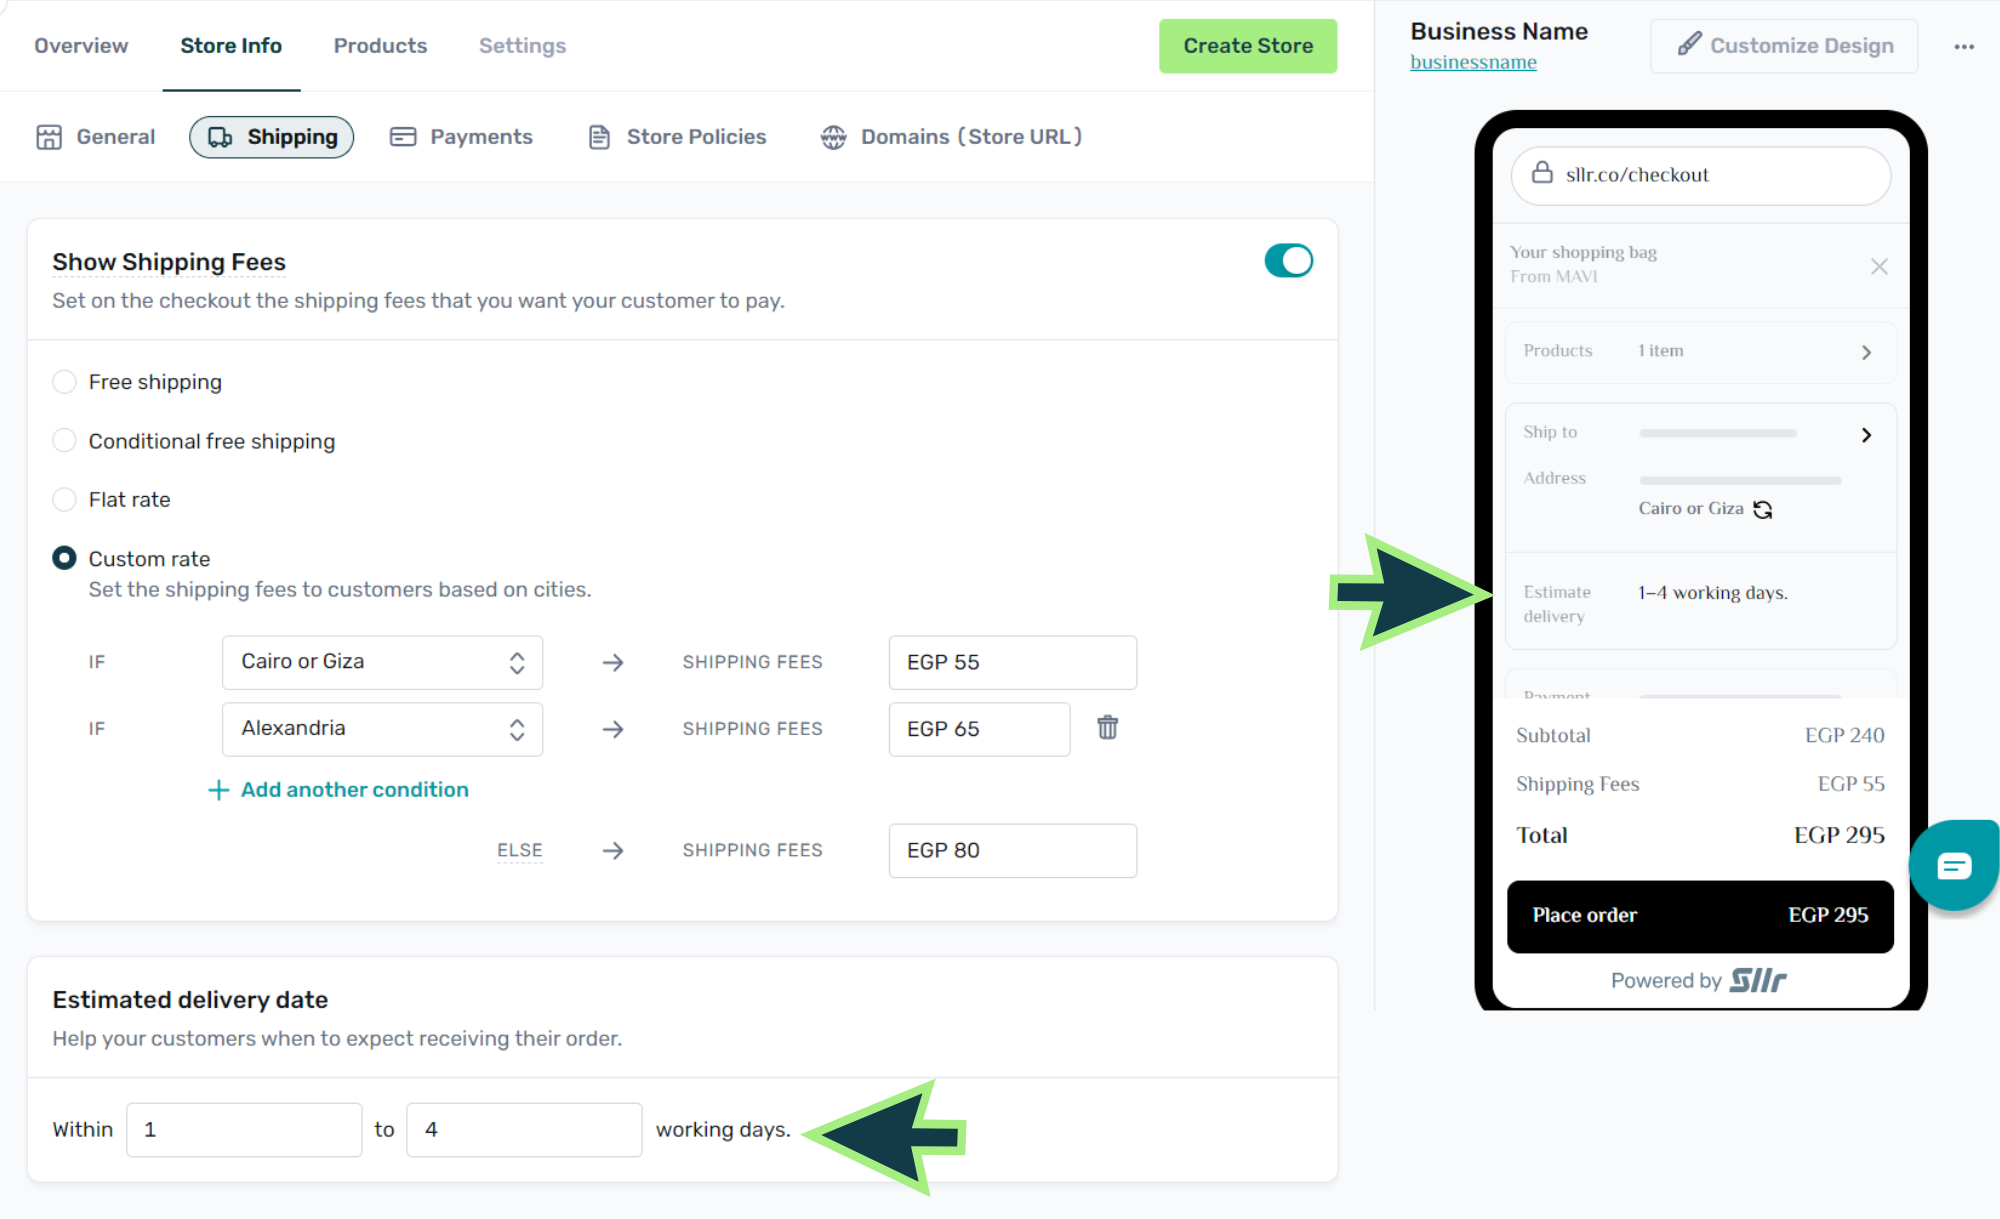2000x1219 pixels.
Task: Click the Create Store button
Action: tap(1247, 46)
